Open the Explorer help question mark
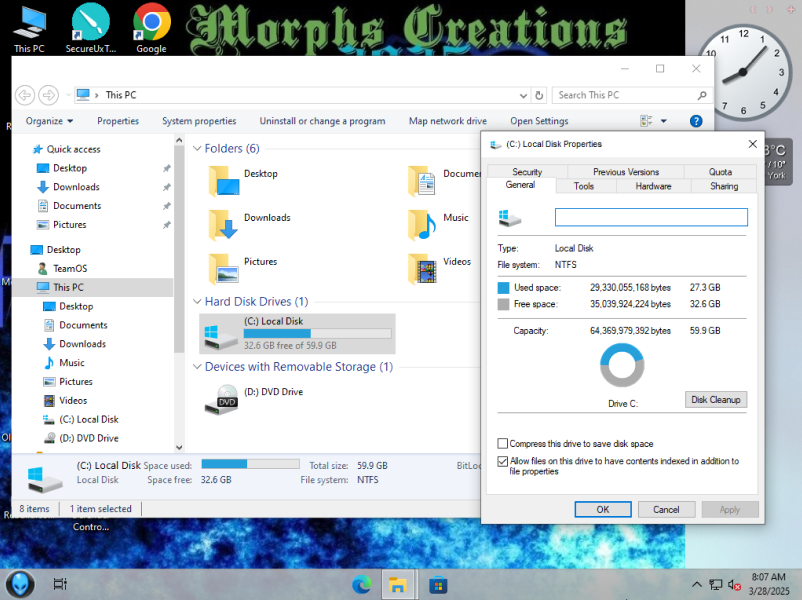 [696, 121]
